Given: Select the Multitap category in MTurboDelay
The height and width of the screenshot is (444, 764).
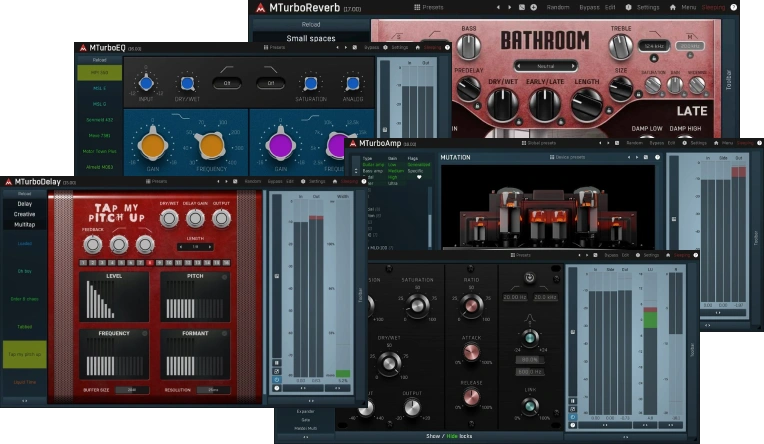Looking at the screenshot, I should 24,225.
